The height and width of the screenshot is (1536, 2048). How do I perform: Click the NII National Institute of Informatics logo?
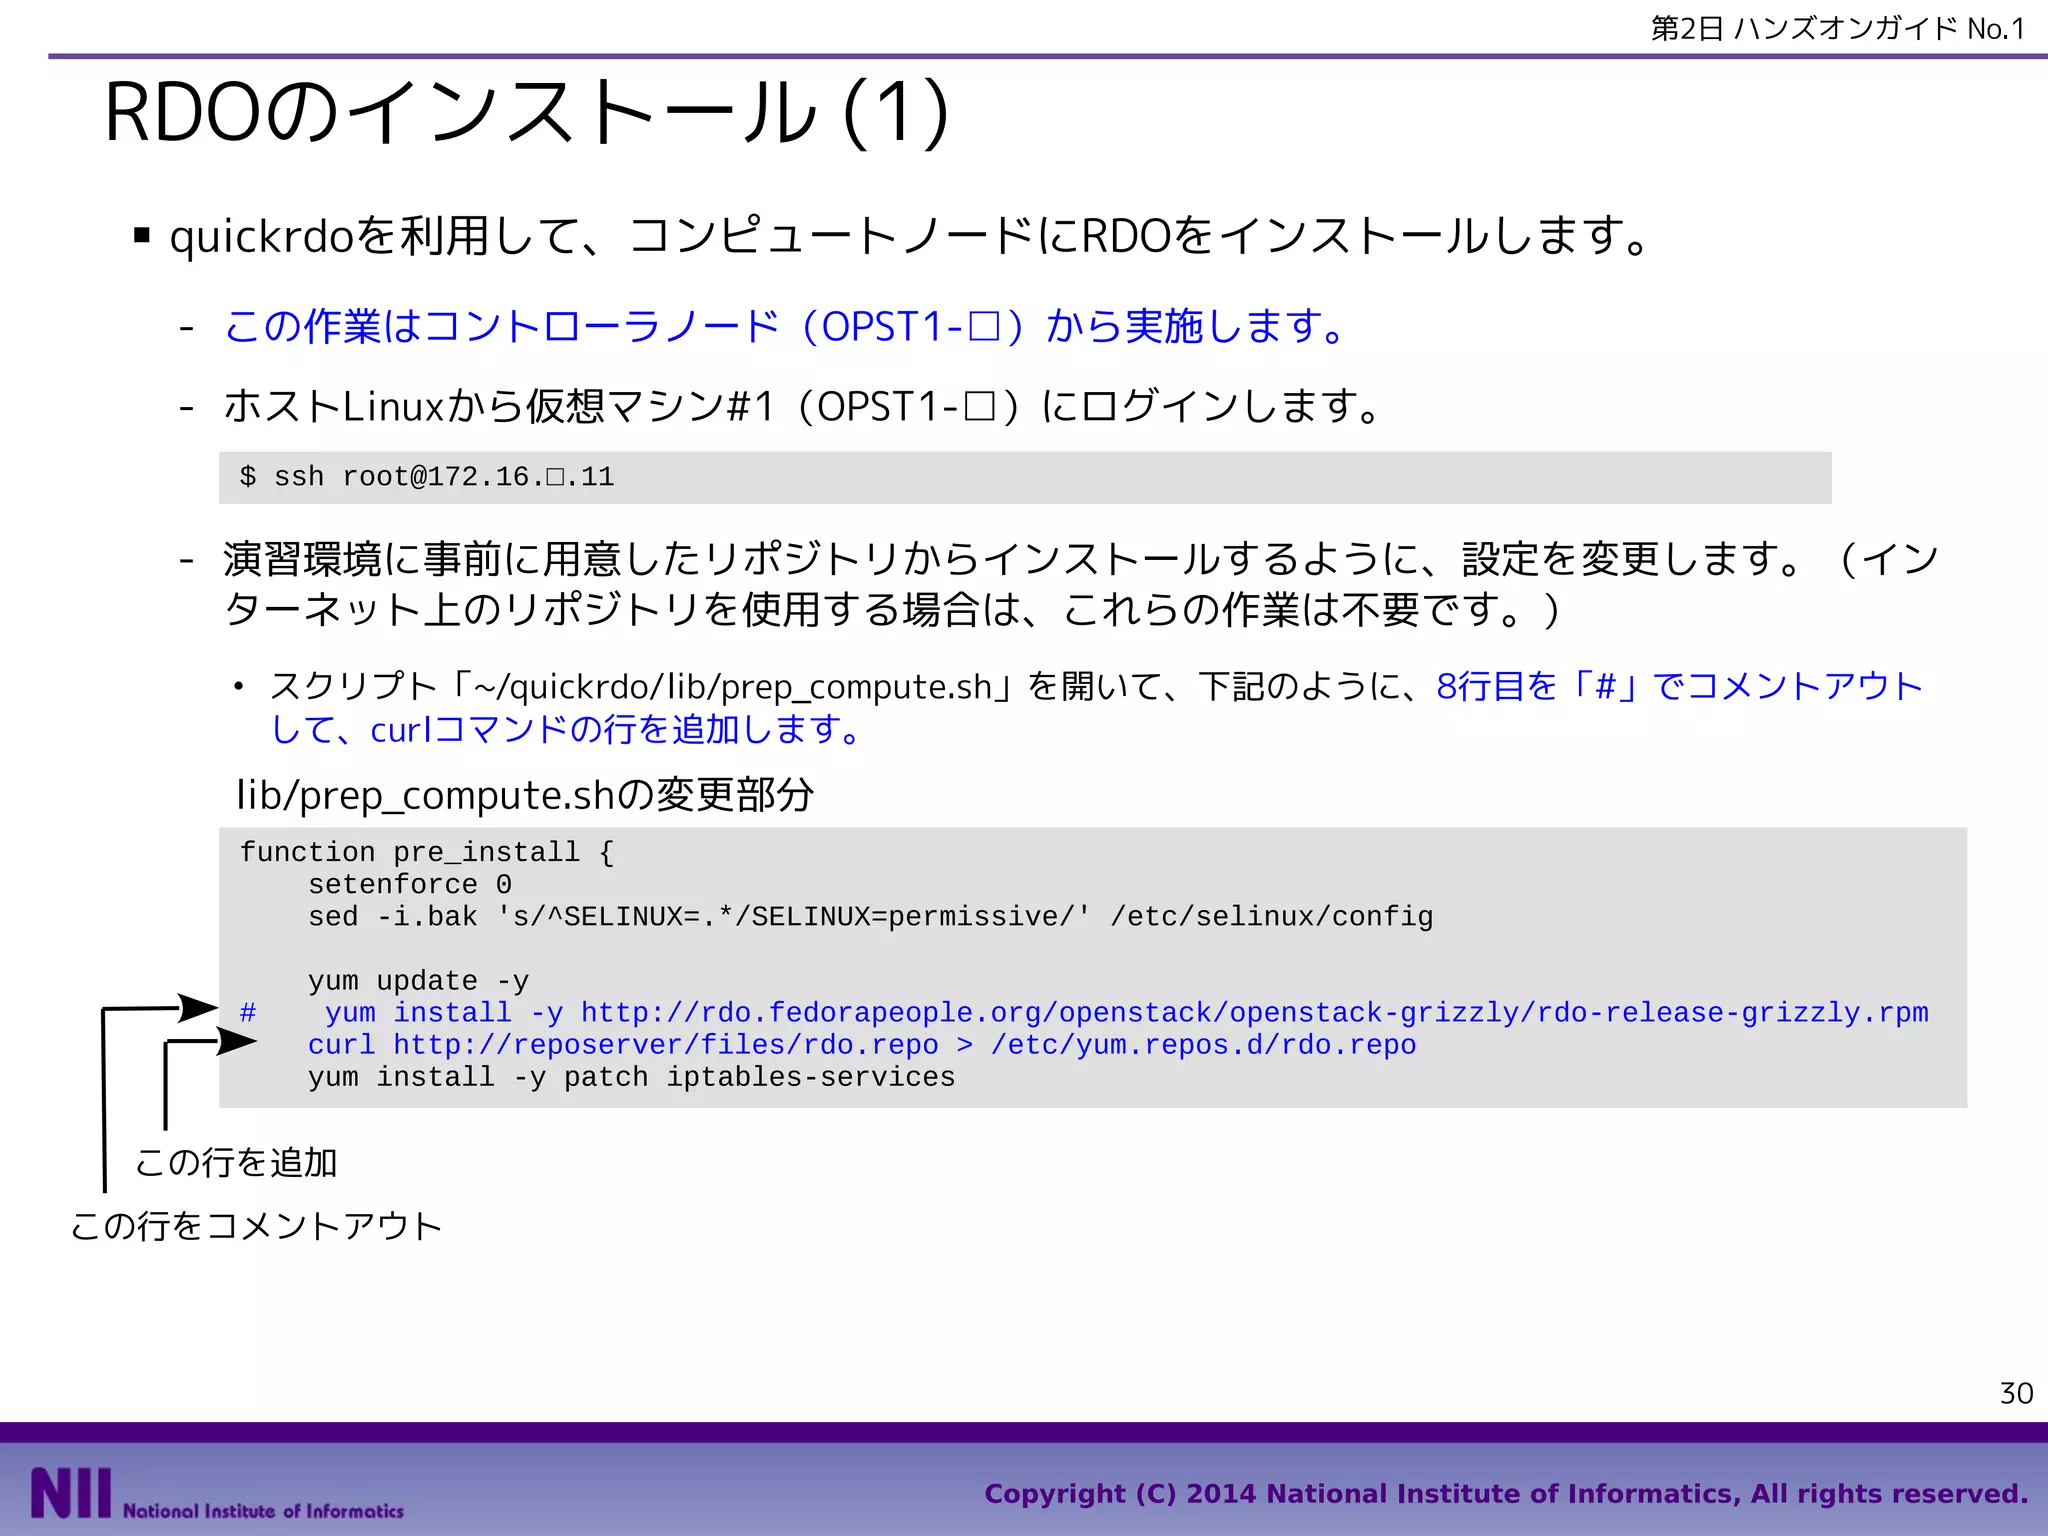(217, 1494)
